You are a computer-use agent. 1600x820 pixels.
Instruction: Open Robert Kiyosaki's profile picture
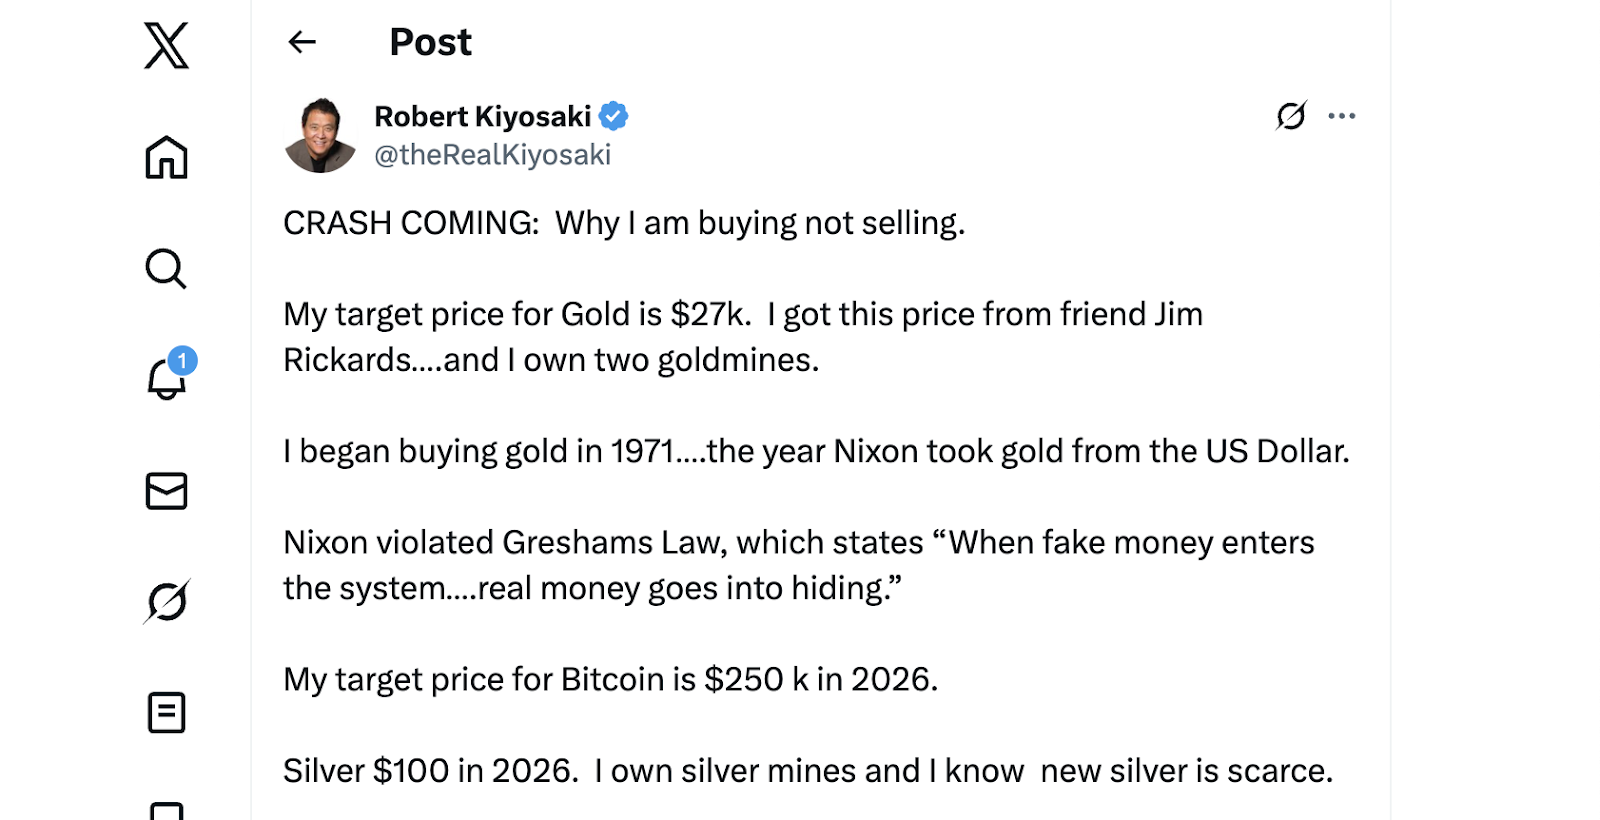click(320, 135)
